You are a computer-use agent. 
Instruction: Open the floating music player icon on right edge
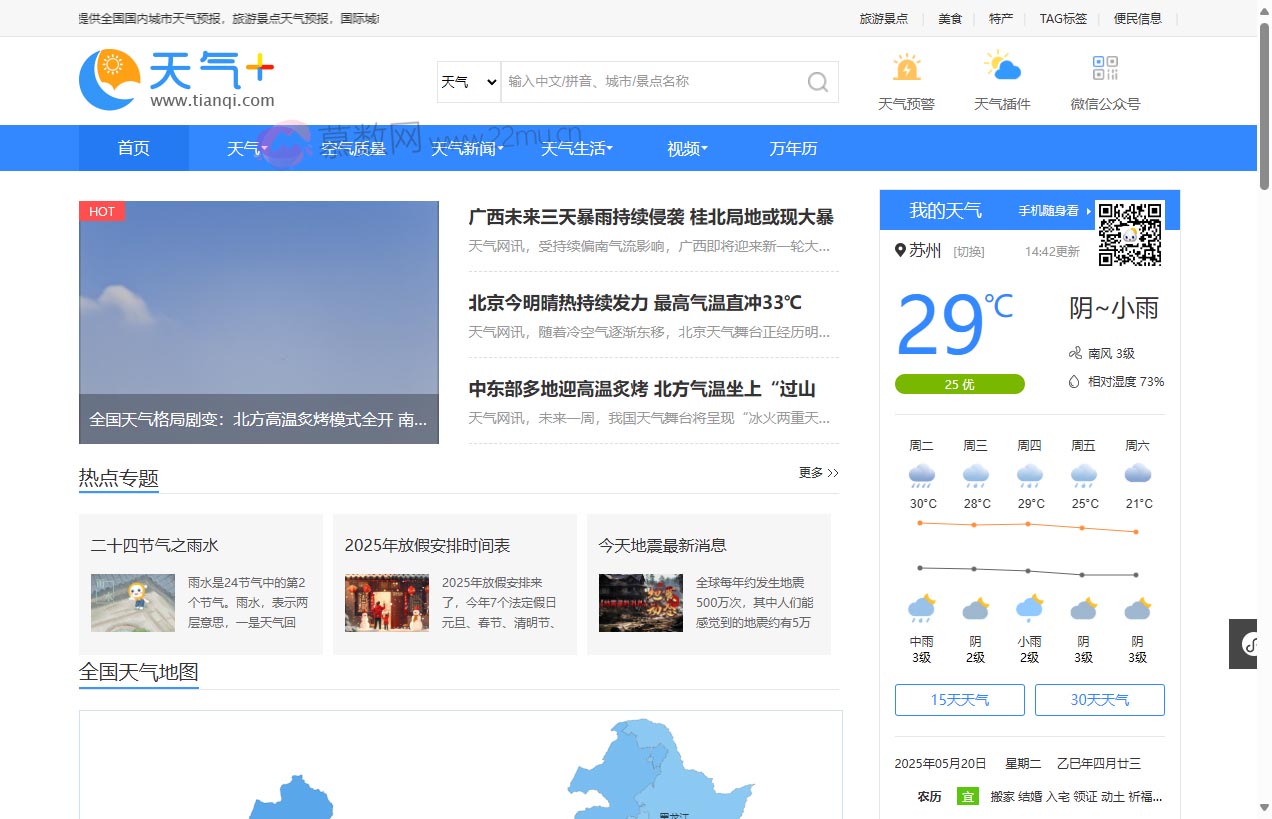[1252, 644]
